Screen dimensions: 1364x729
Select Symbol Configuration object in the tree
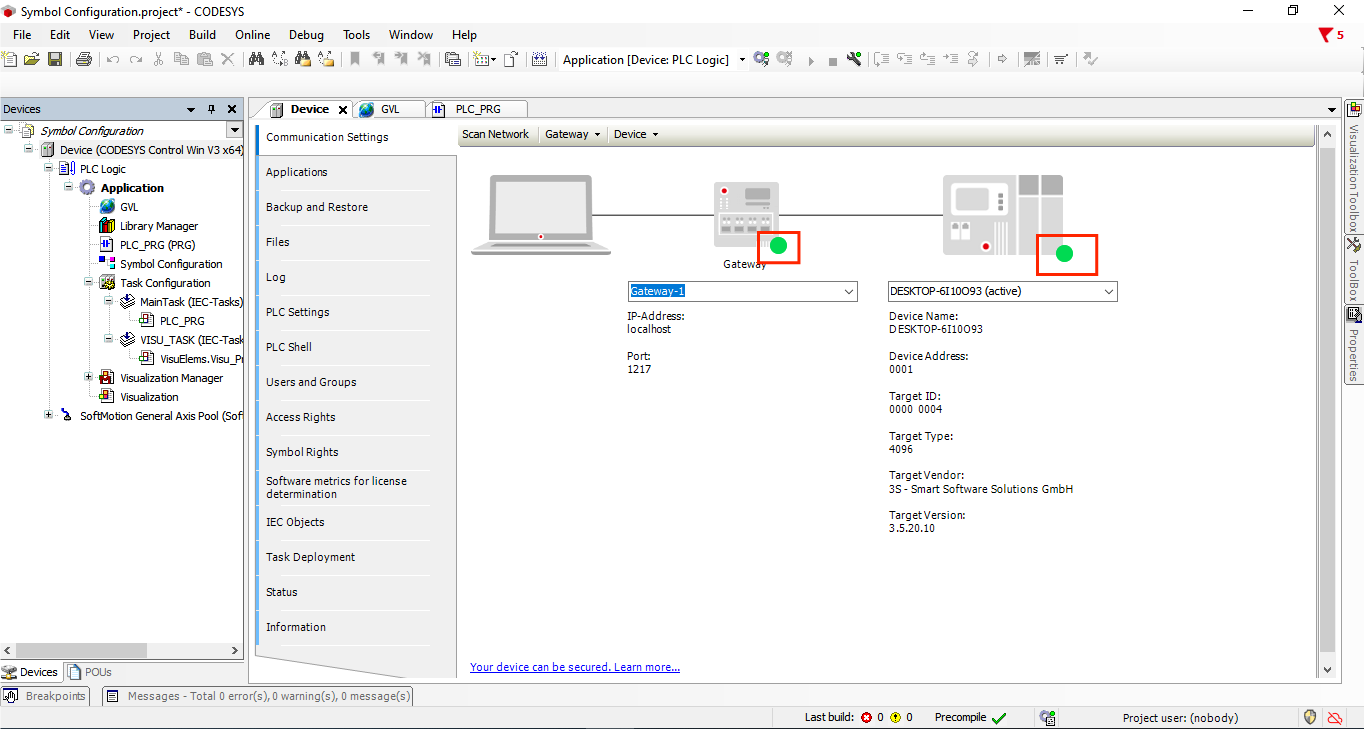click(170, 264)
